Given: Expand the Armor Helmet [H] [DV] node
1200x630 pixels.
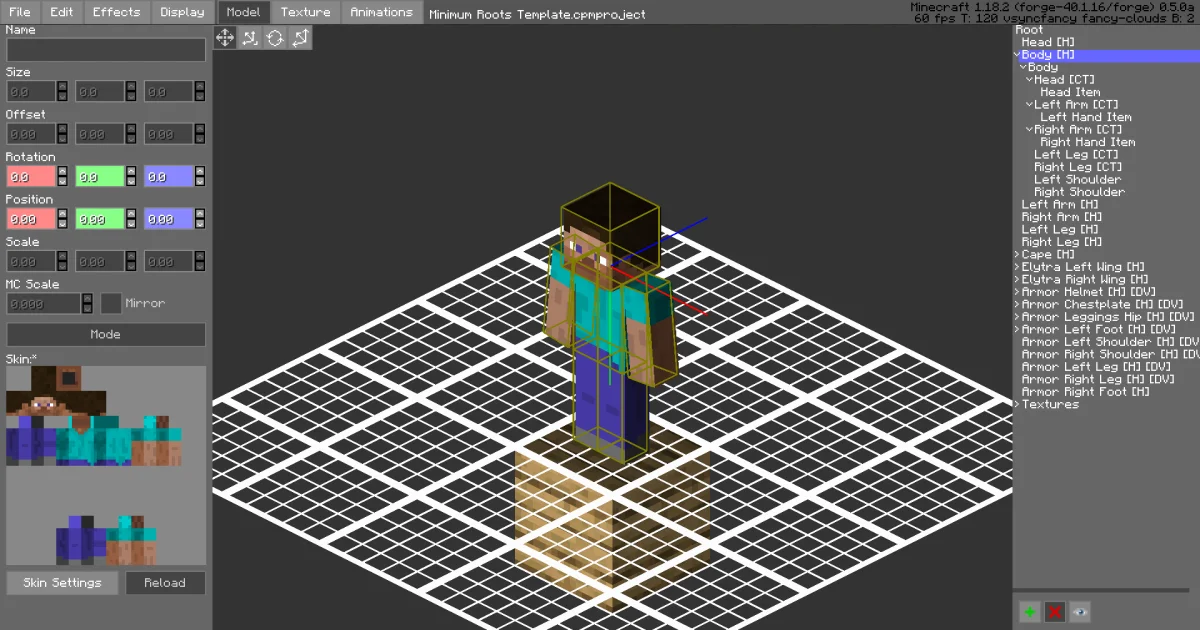Looking at the screenshot, I should (x=1017, y=292).
